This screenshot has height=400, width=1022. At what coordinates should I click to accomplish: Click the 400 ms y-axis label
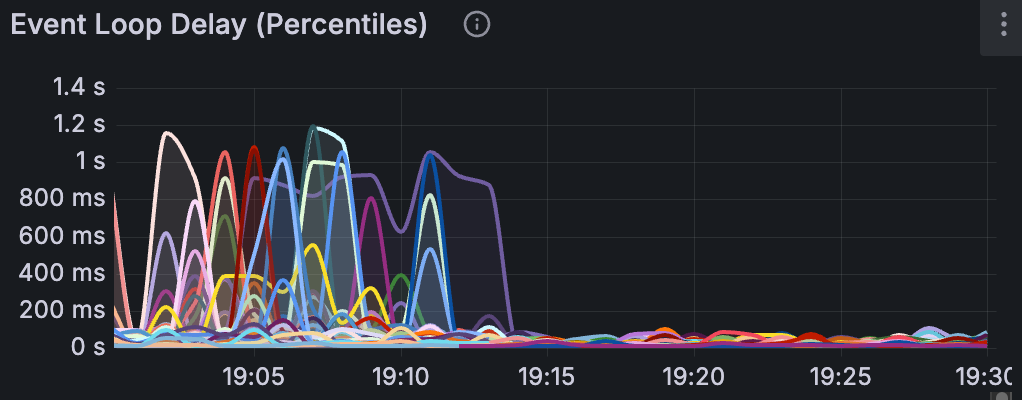(62, 272)
